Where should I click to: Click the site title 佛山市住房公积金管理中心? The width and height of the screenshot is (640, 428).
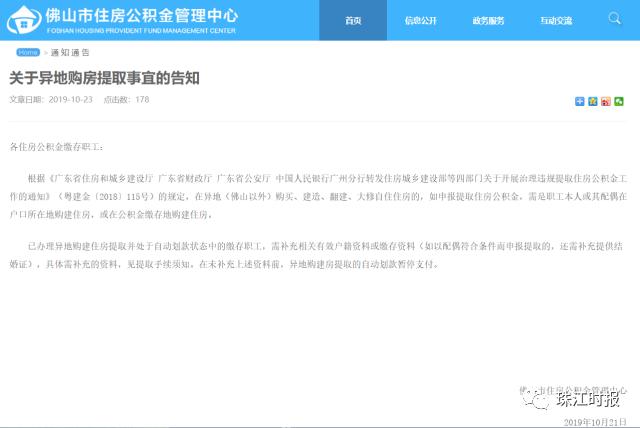click(142, 16)
